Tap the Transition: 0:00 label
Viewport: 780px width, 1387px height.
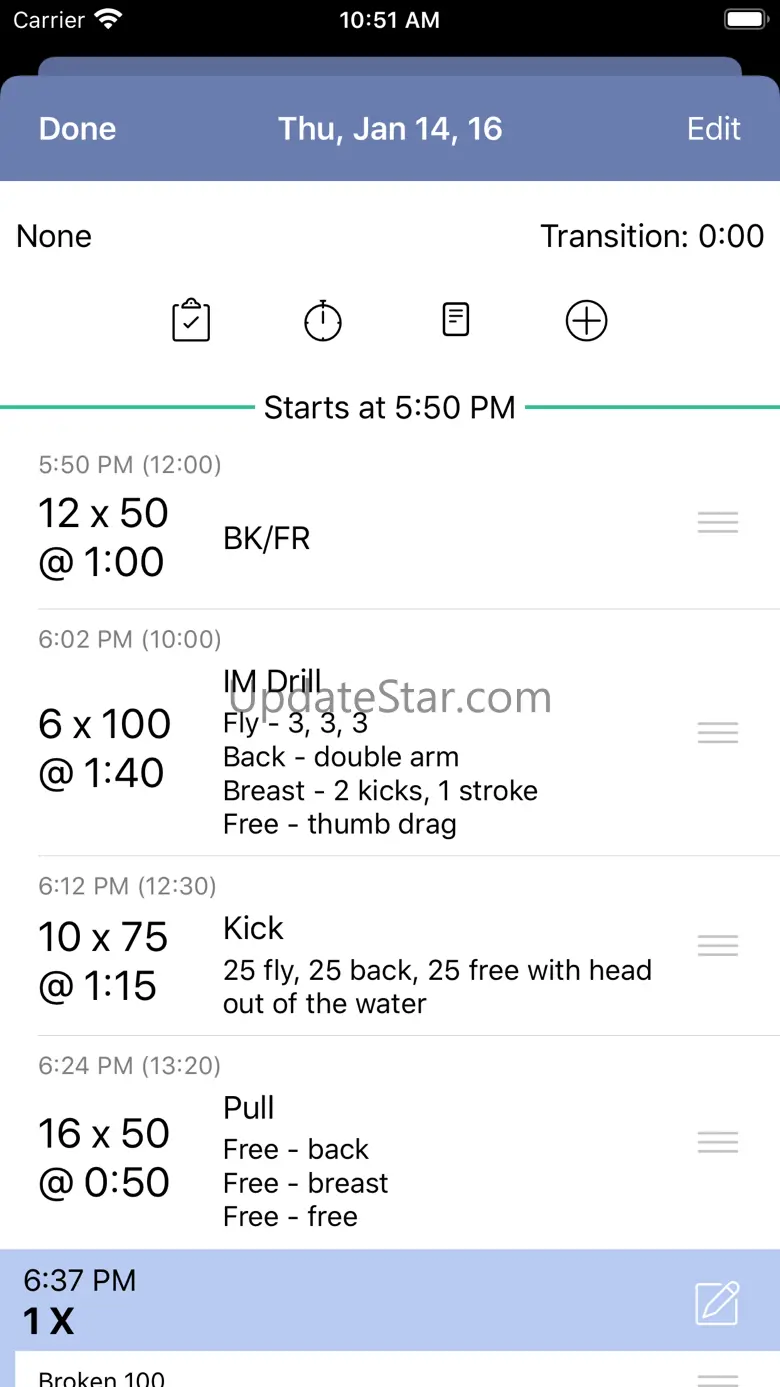coord(652,236)
